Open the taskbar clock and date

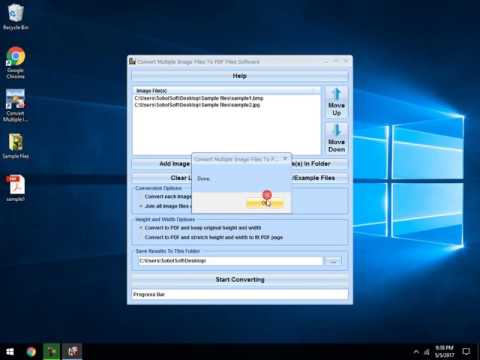(x=445, y=352)
